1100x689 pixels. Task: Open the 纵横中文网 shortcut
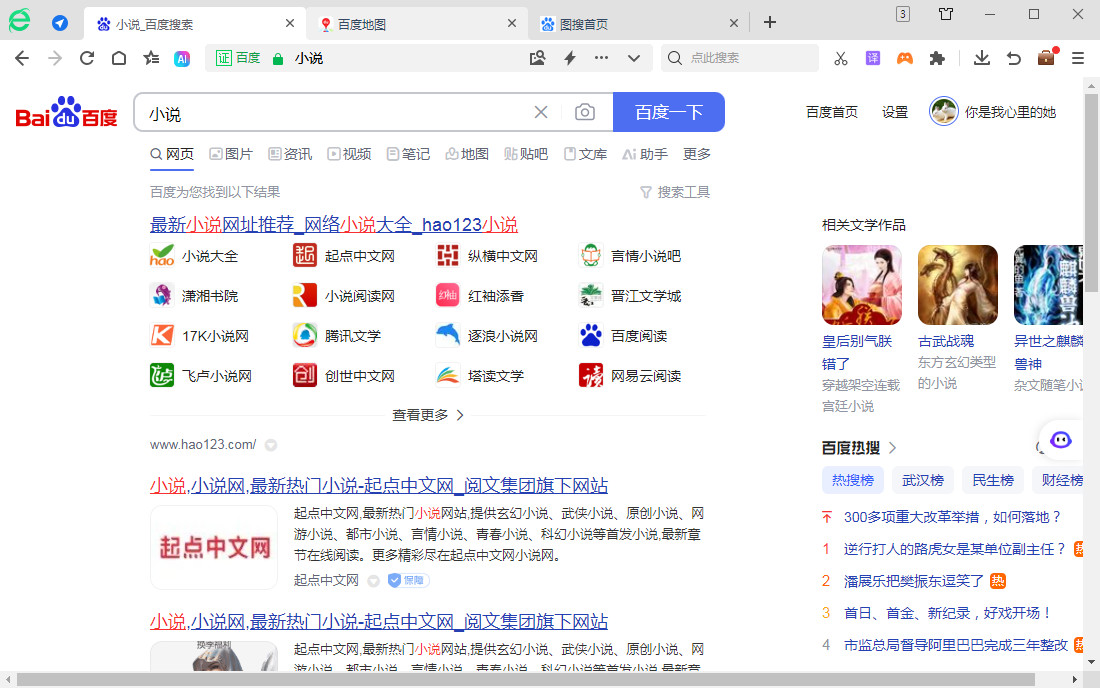[x=487, y=256]
